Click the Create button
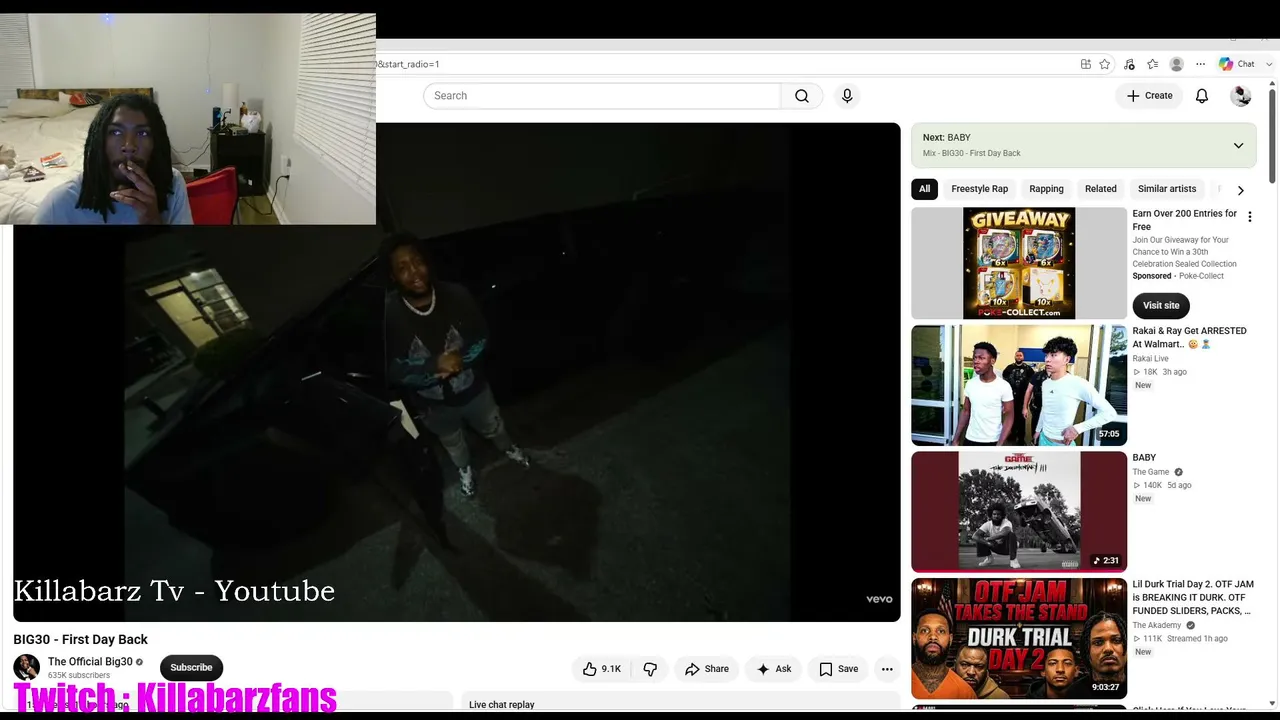 tap(1150, 96)
